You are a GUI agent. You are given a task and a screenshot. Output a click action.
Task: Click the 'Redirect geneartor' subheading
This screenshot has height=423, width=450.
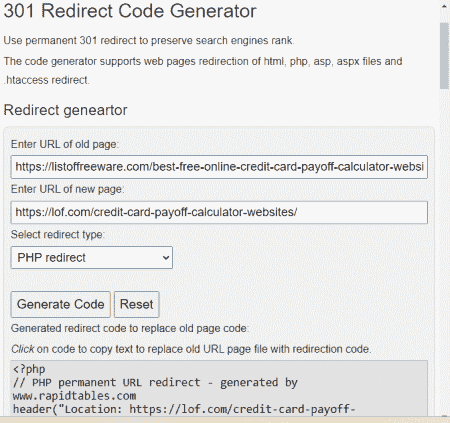(x=65, y=110)
